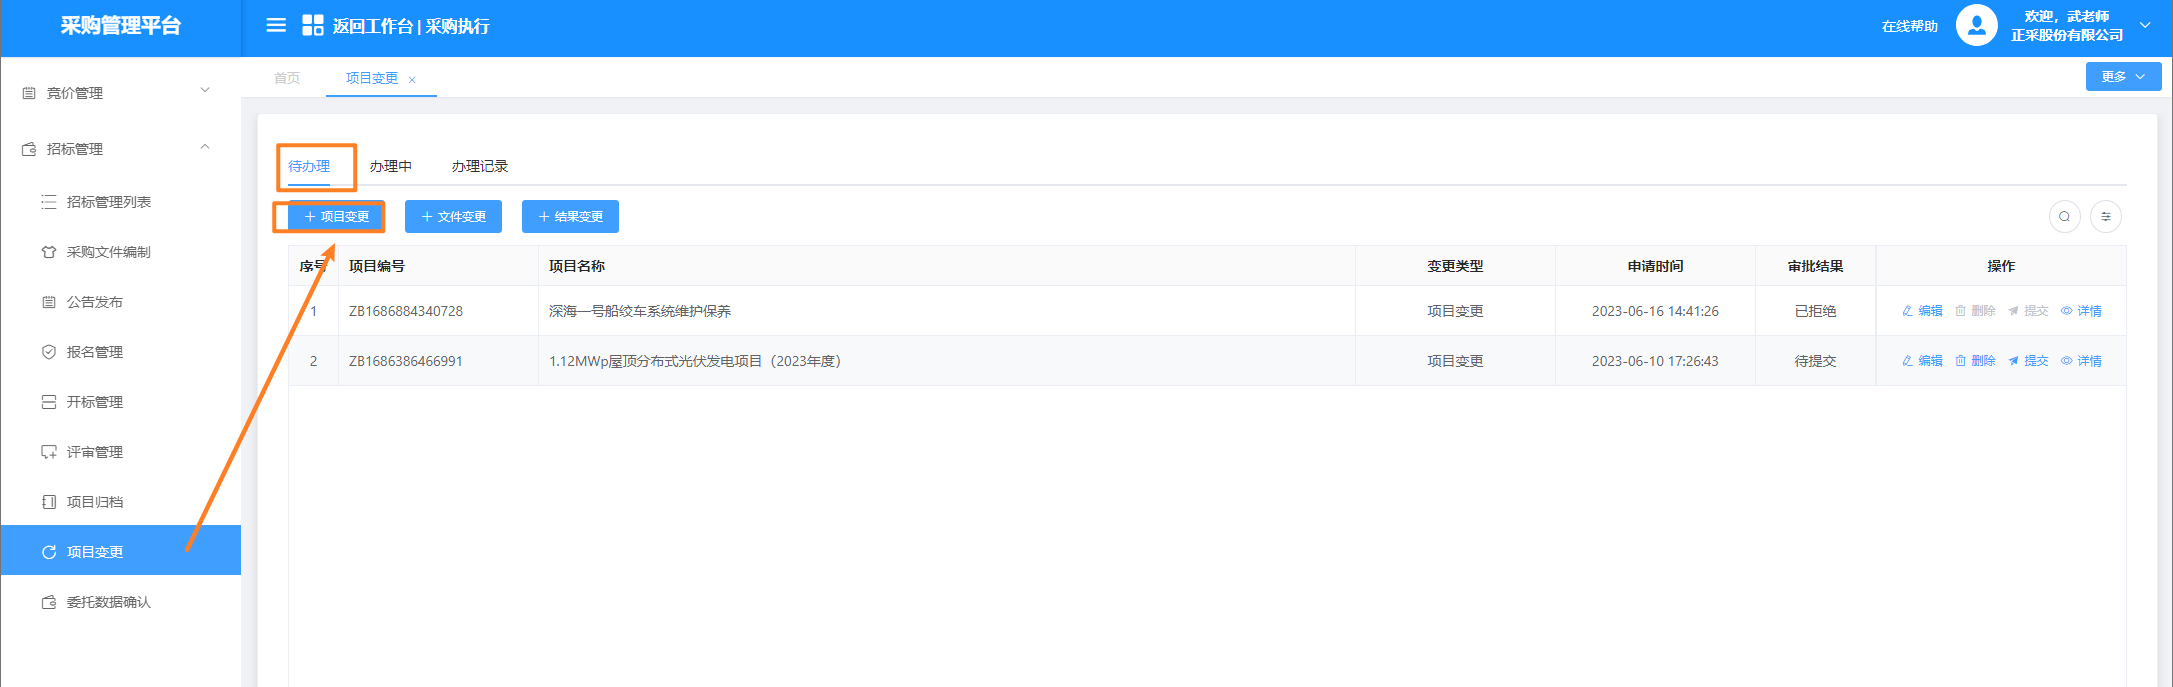Click 编辑 for project ZB1686884340728

click(1922, 311)
